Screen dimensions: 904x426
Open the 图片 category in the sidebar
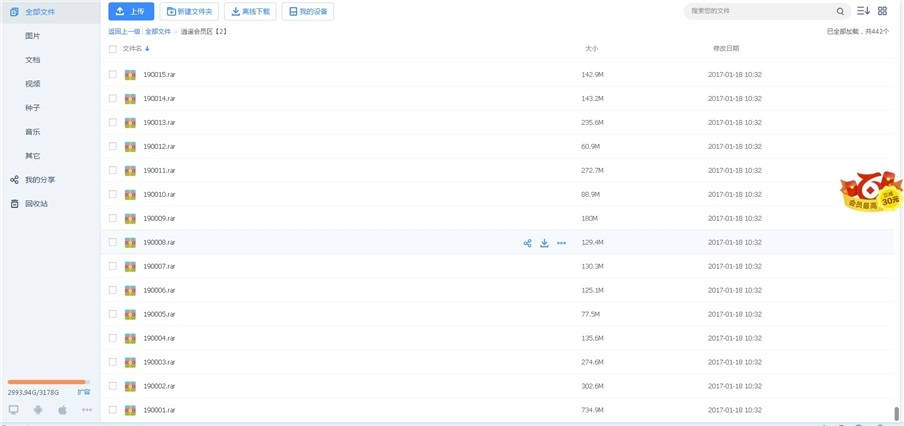click(x=33, y=35)
